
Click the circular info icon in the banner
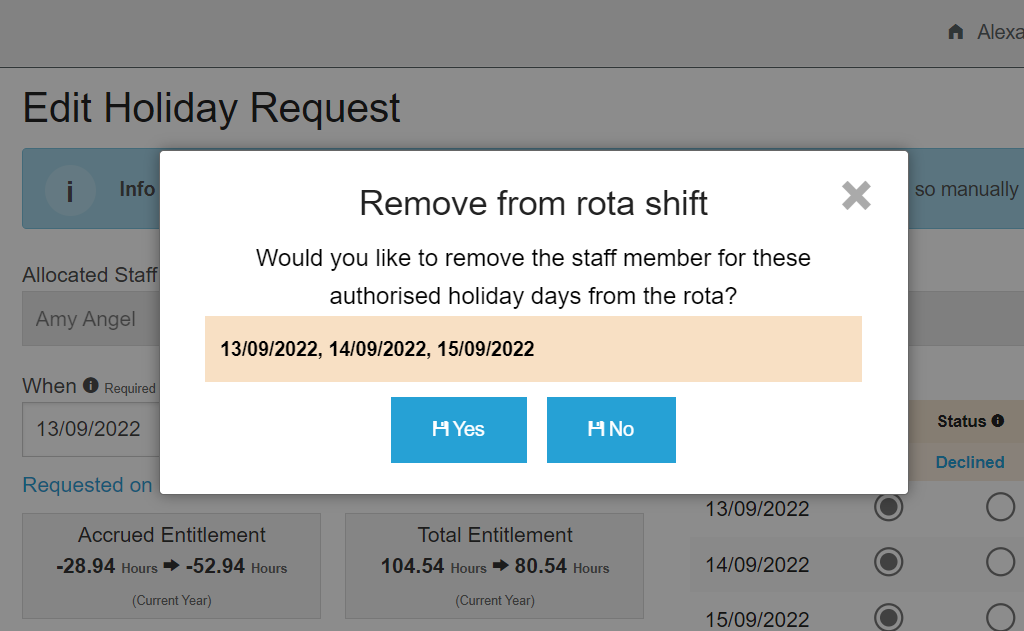(x=70, y=189)
